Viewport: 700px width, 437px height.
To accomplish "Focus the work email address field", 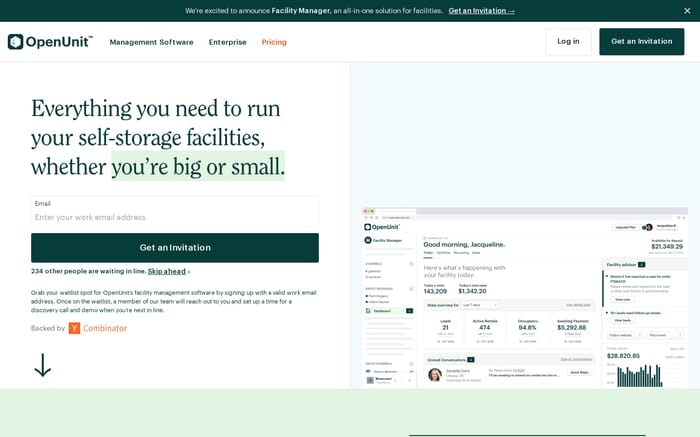I will [175, 212].
